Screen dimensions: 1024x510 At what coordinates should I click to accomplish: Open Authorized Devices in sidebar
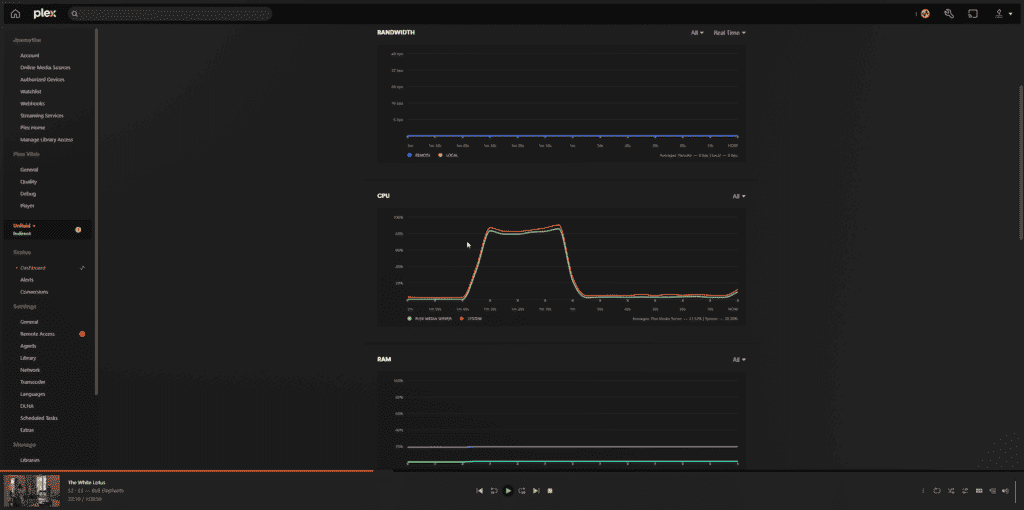[x=42, y=79]
